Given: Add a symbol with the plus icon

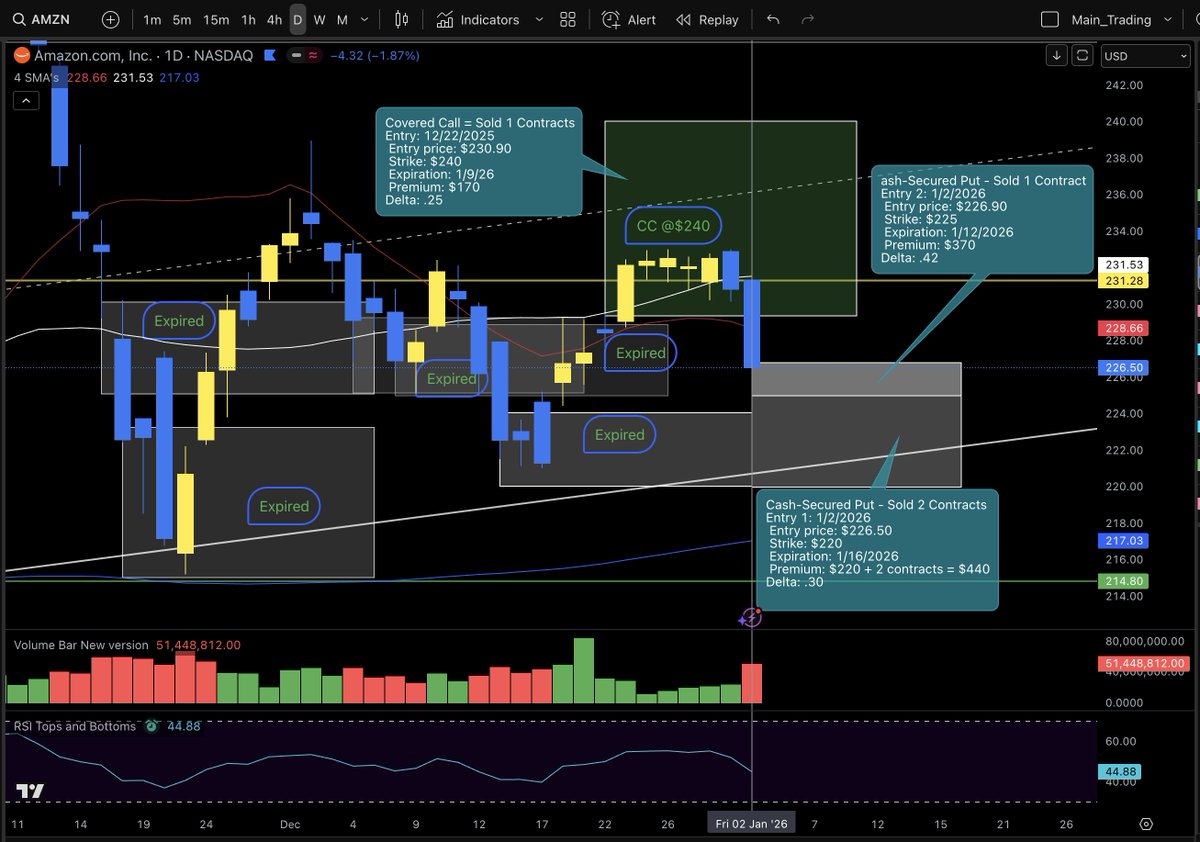Looking at the screenshot, I should click(110, 20).
